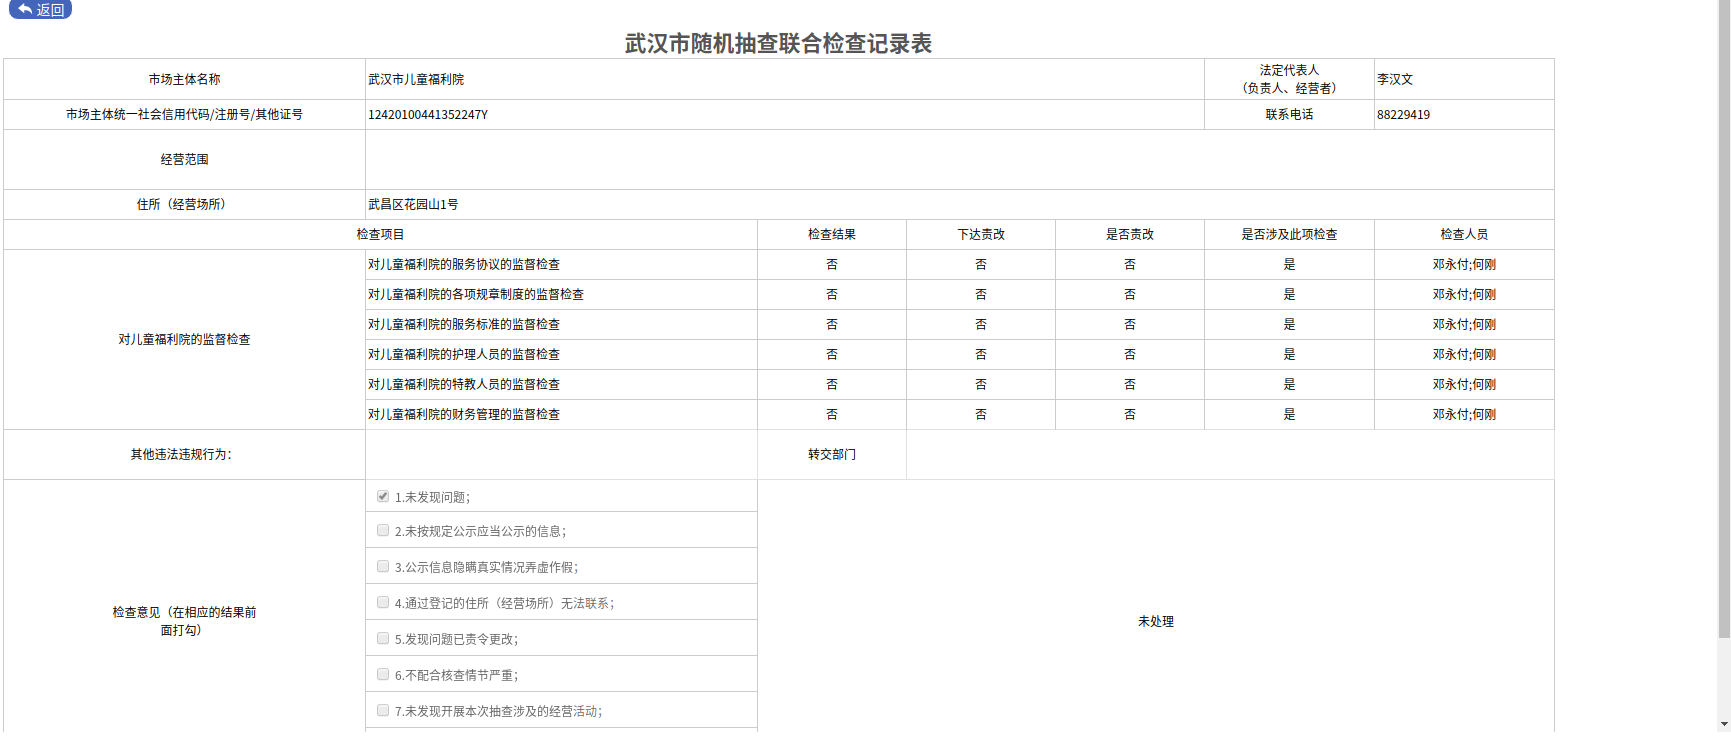Viewport: 1731px width, 740px height.
Task: Check the 2.未按规定公示应当公示的信息 option
Action: pos(383,530)
